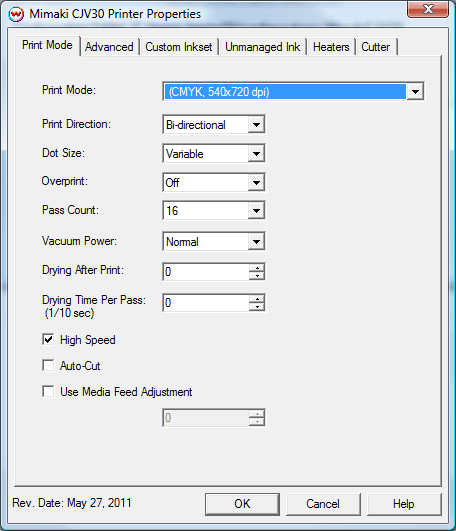Expand the Print Direction dropdown
456x531 pixels.
(x=256, y=125)
